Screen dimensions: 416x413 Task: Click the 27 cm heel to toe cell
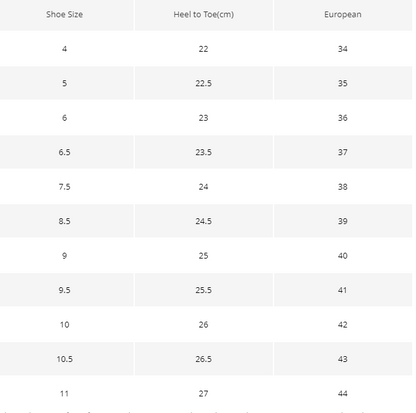click(204, 394)
